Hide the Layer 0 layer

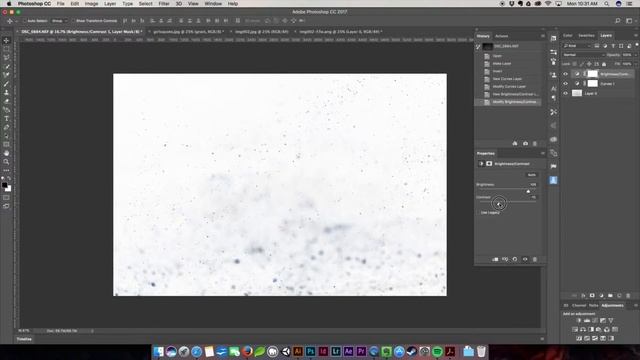click(565, 93)
